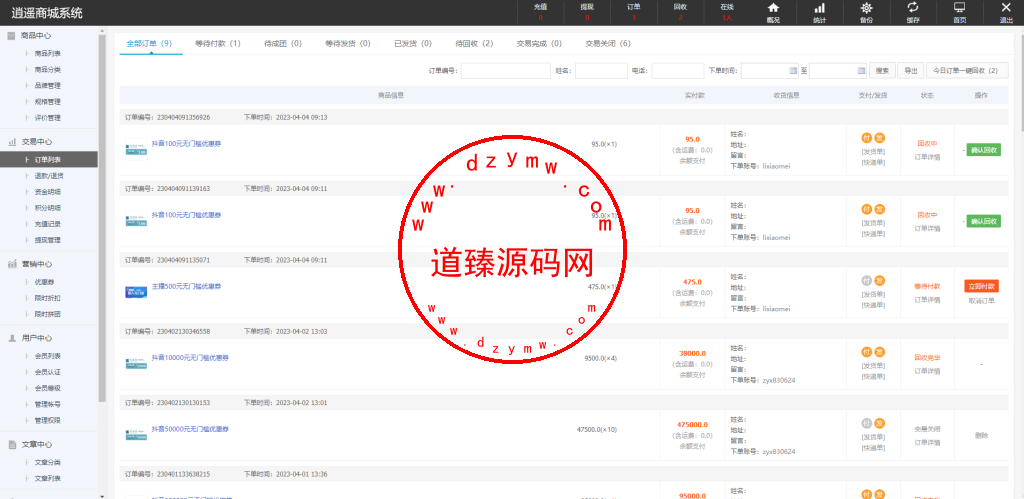Screen dimensions: 1024x499
Task: Switch to 待成团 (0) tab
Action: pos(283,43)
